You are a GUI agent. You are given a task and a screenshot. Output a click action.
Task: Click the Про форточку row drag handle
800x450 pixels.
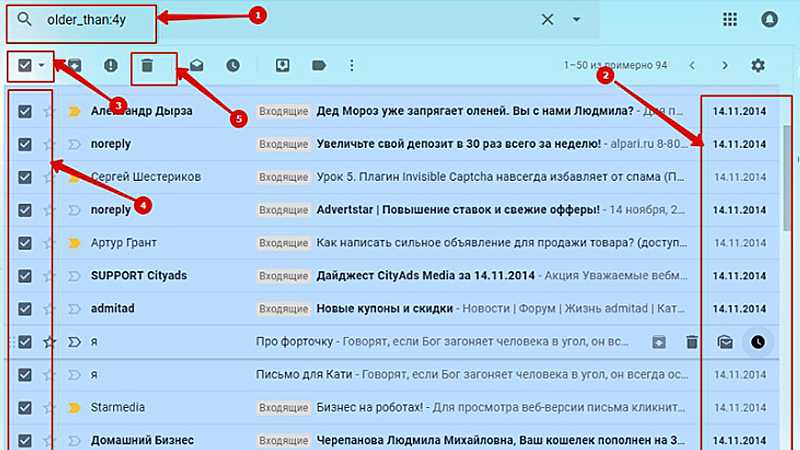point(11,342)
